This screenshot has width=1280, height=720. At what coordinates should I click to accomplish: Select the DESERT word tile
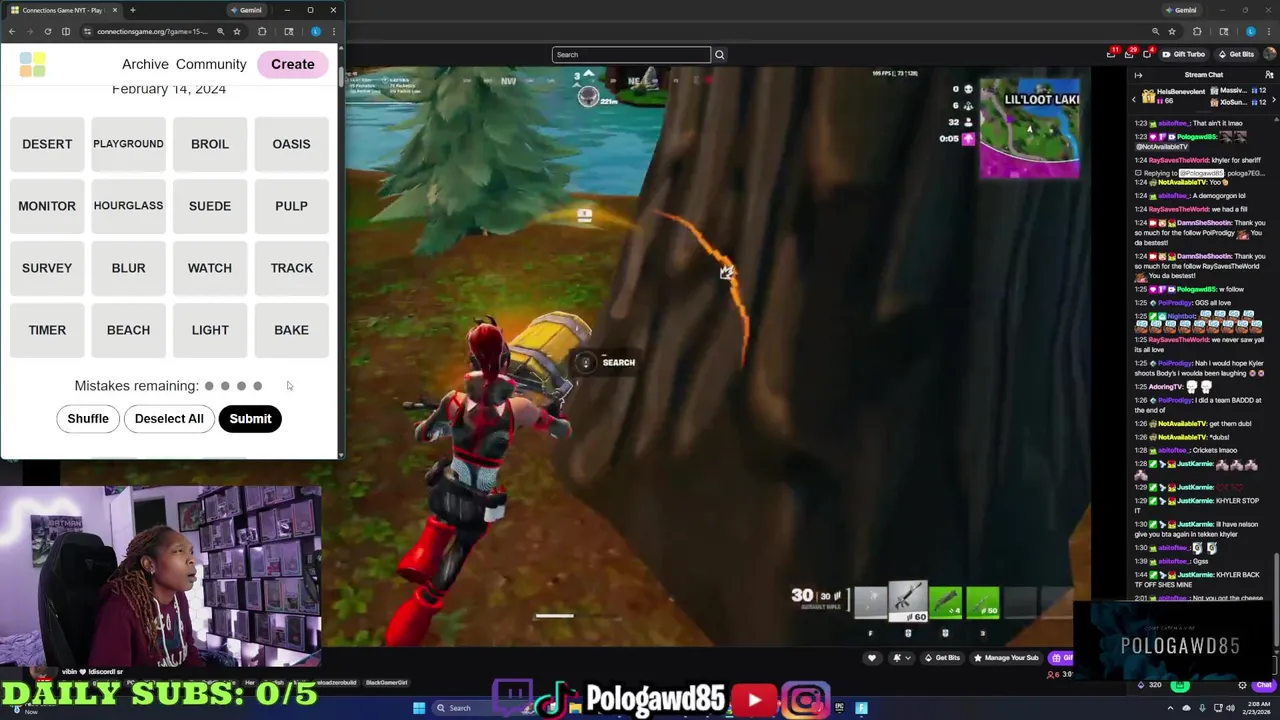click(47, 144)
